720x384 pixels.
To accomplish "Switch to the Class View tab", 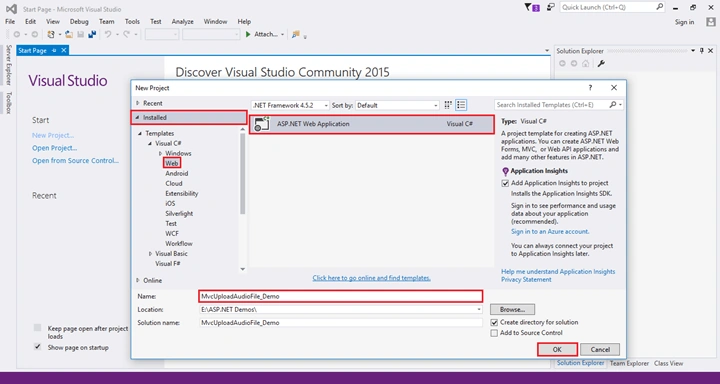I will click(668, 363).
